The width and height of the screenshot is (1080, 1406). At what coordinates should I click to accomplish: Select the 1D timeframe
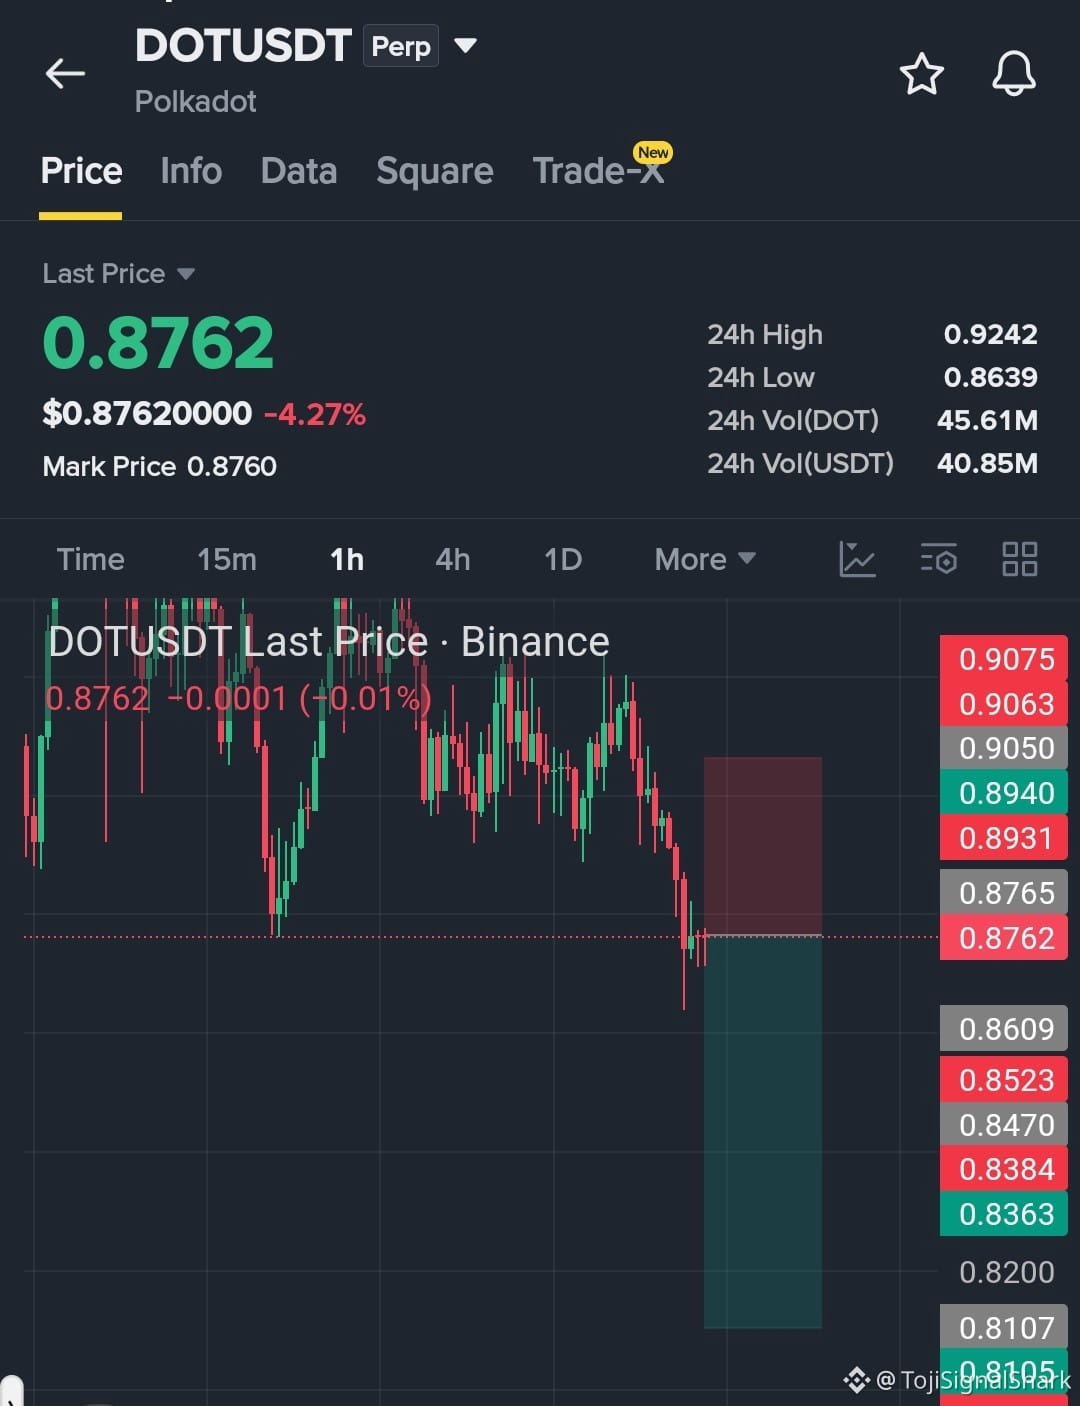pos(563,559)
